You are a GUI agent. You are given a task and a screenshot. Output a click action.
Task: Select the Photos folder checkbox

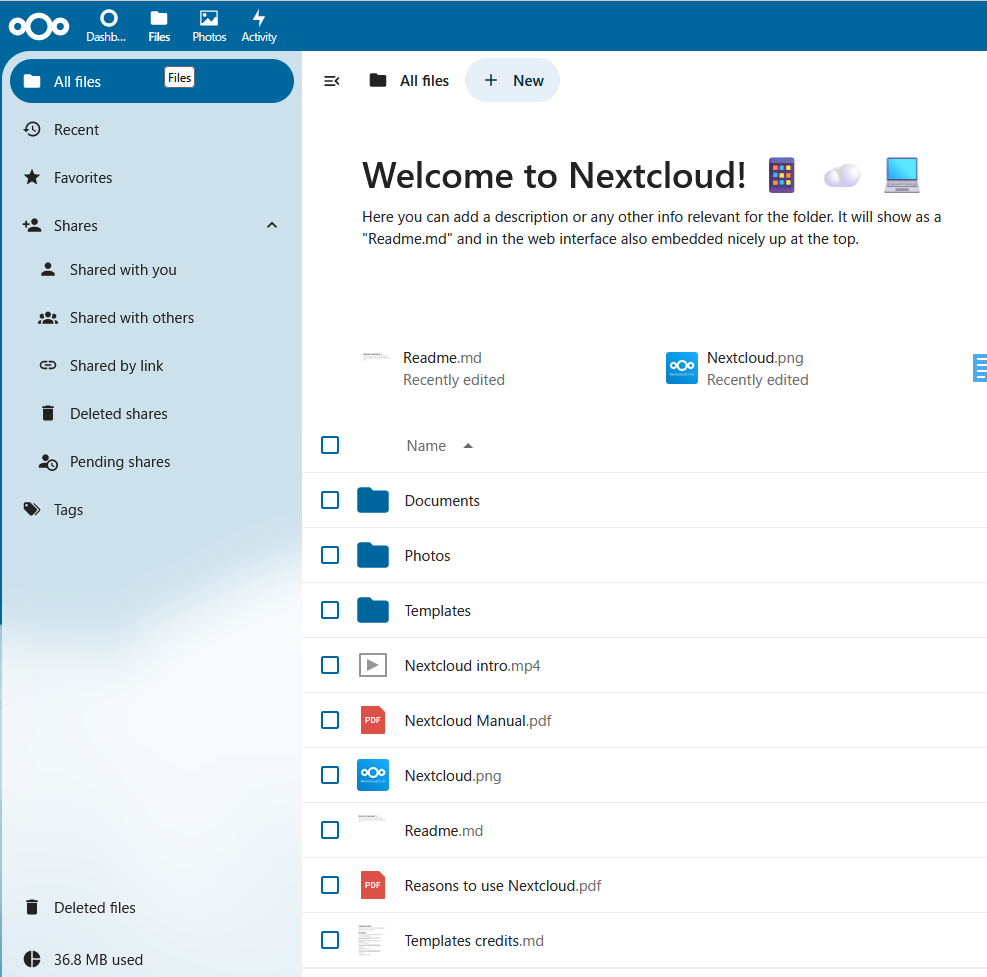point(330,555)
